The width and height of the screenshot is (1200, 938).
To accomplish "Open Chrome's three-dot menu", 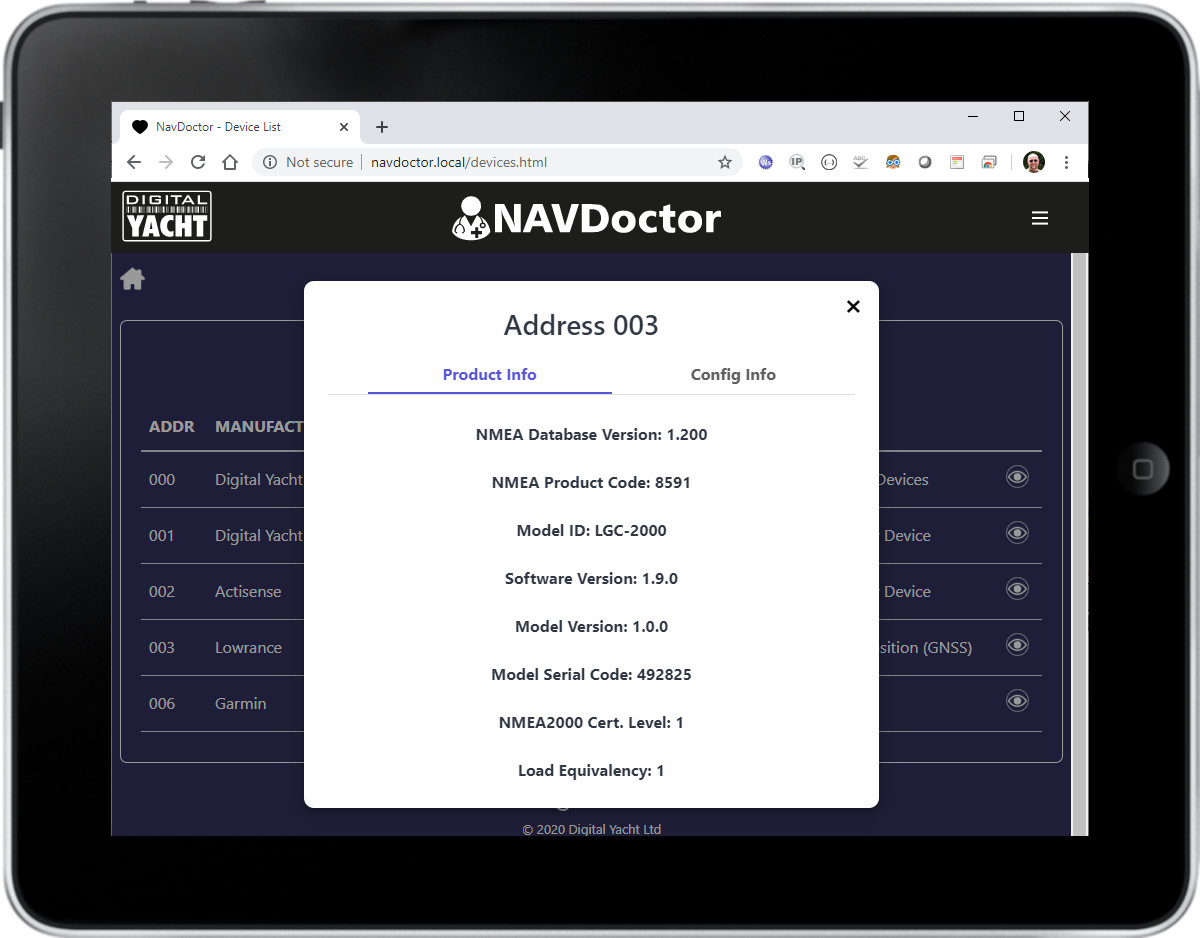I will click(x=1066, y=162).
